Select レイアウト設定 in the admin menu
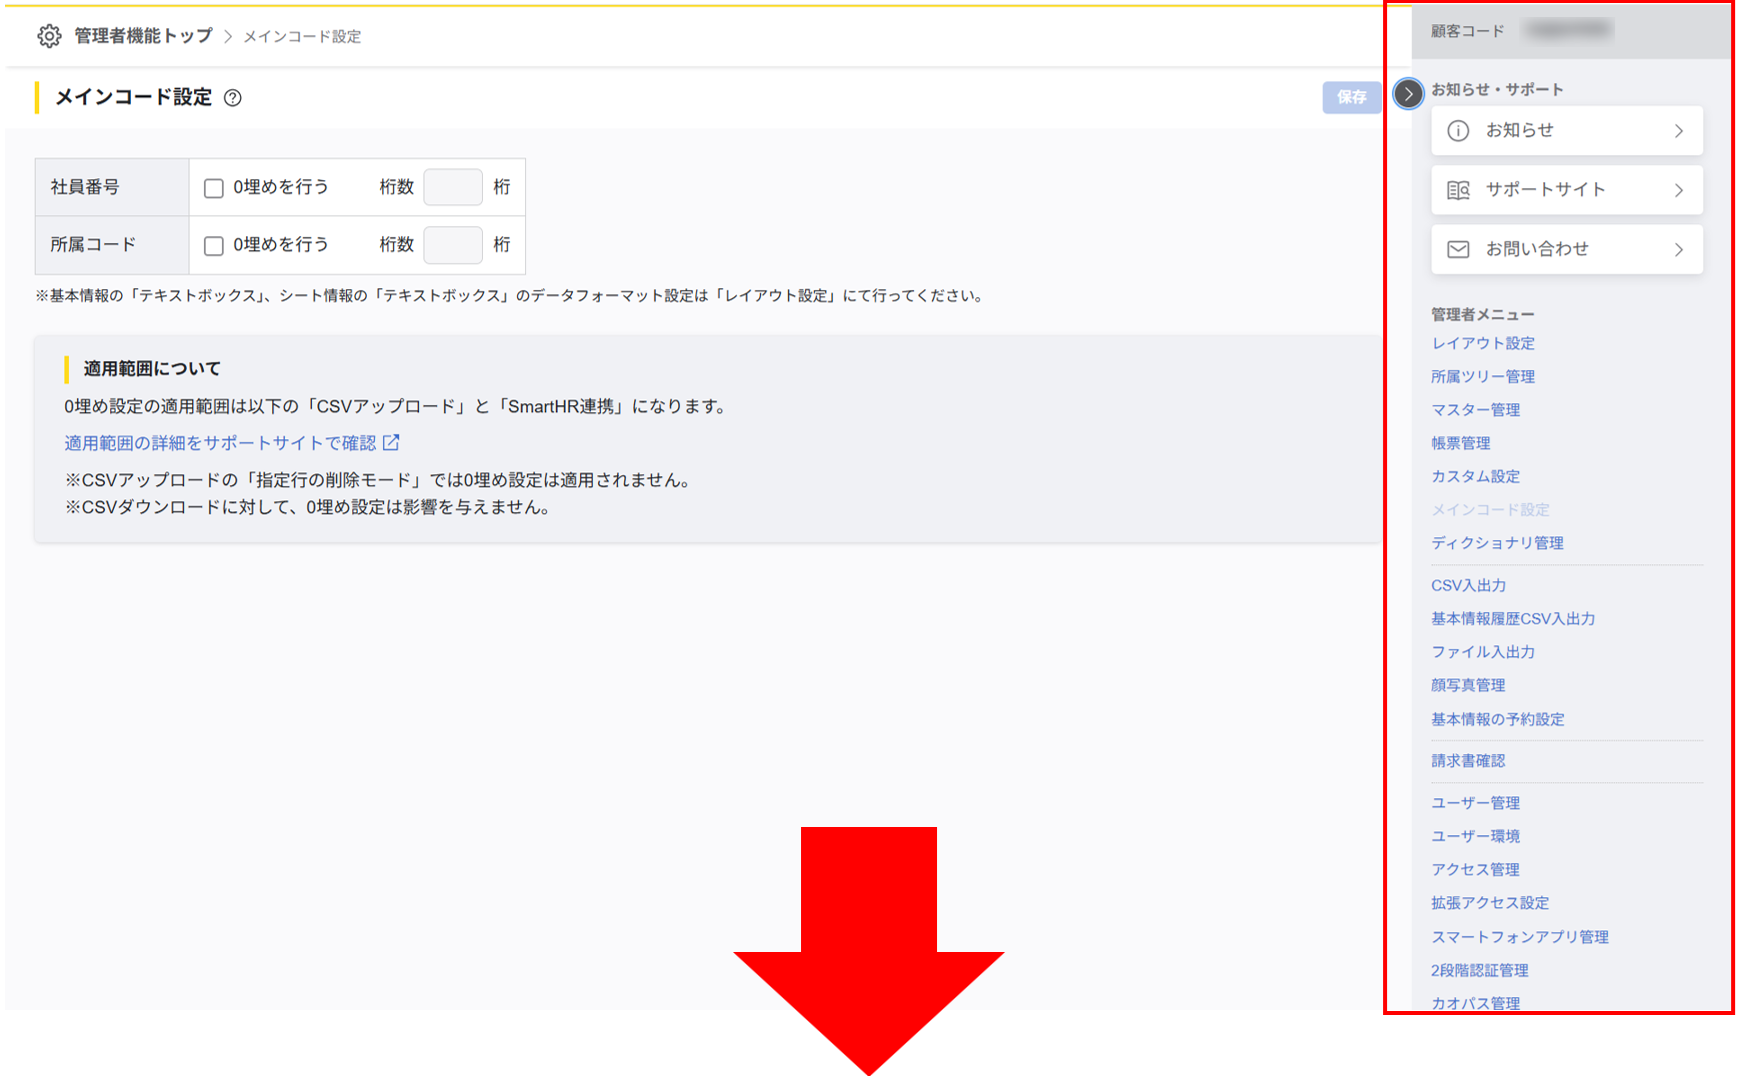Image resolution: width=1737 pixels, height=1076 pixels. (x=1483, y=343)
